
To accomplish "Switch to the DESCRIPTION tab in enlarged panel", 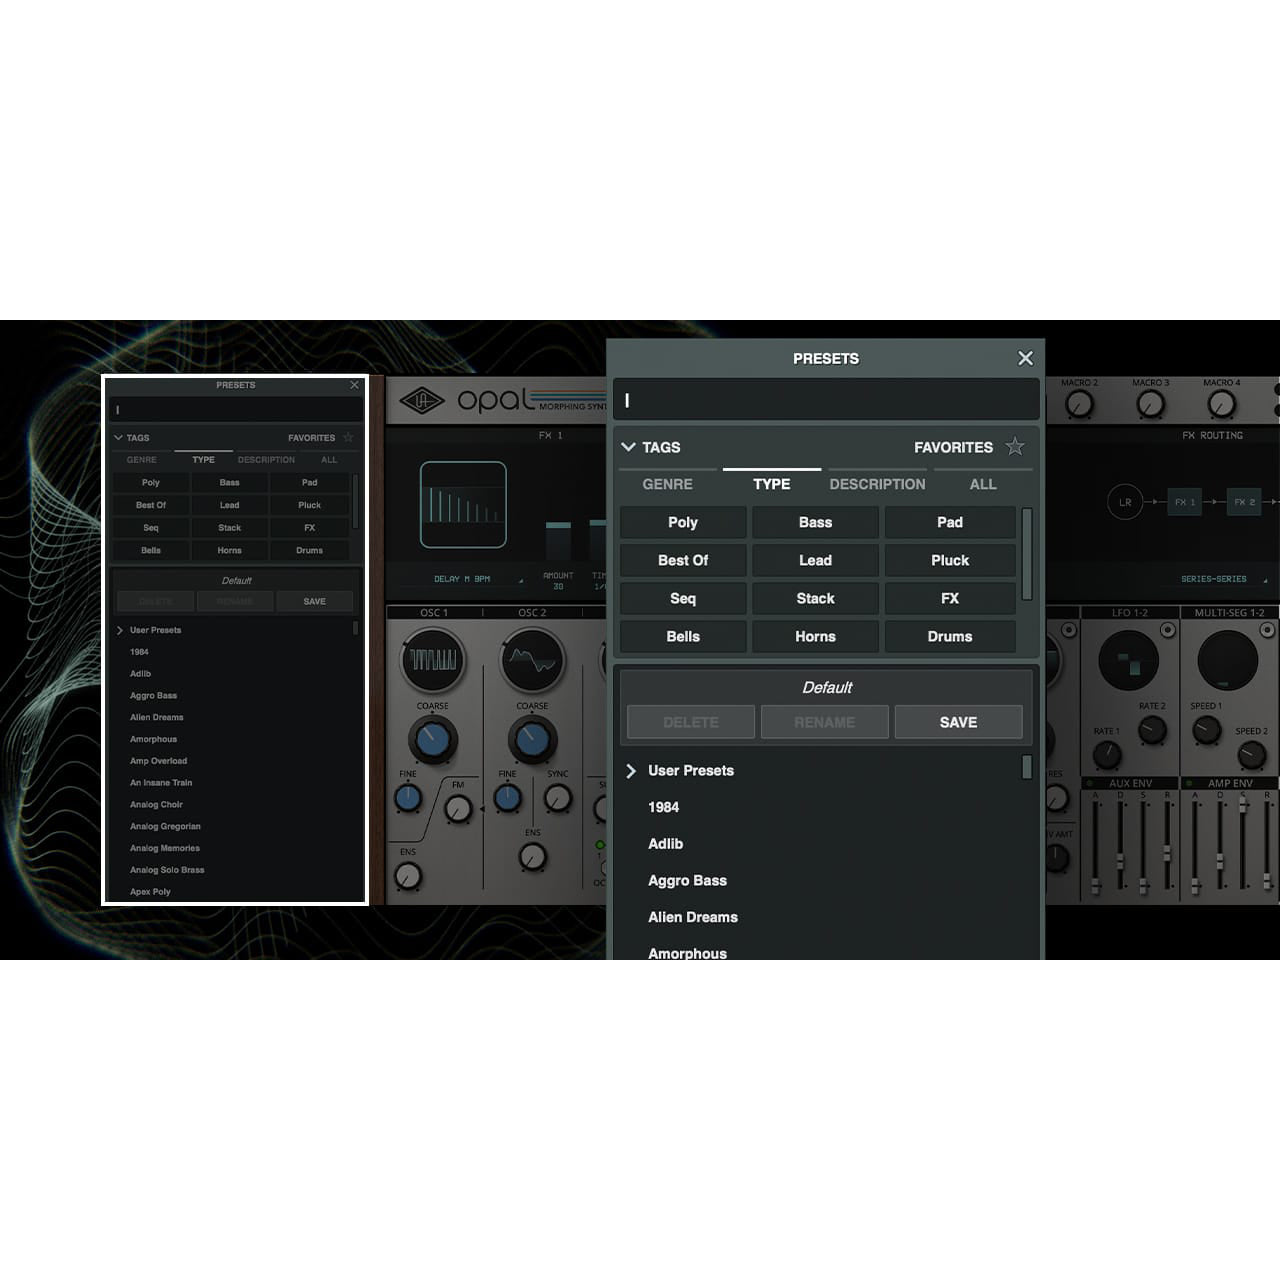I will click(x=877, y=484).
